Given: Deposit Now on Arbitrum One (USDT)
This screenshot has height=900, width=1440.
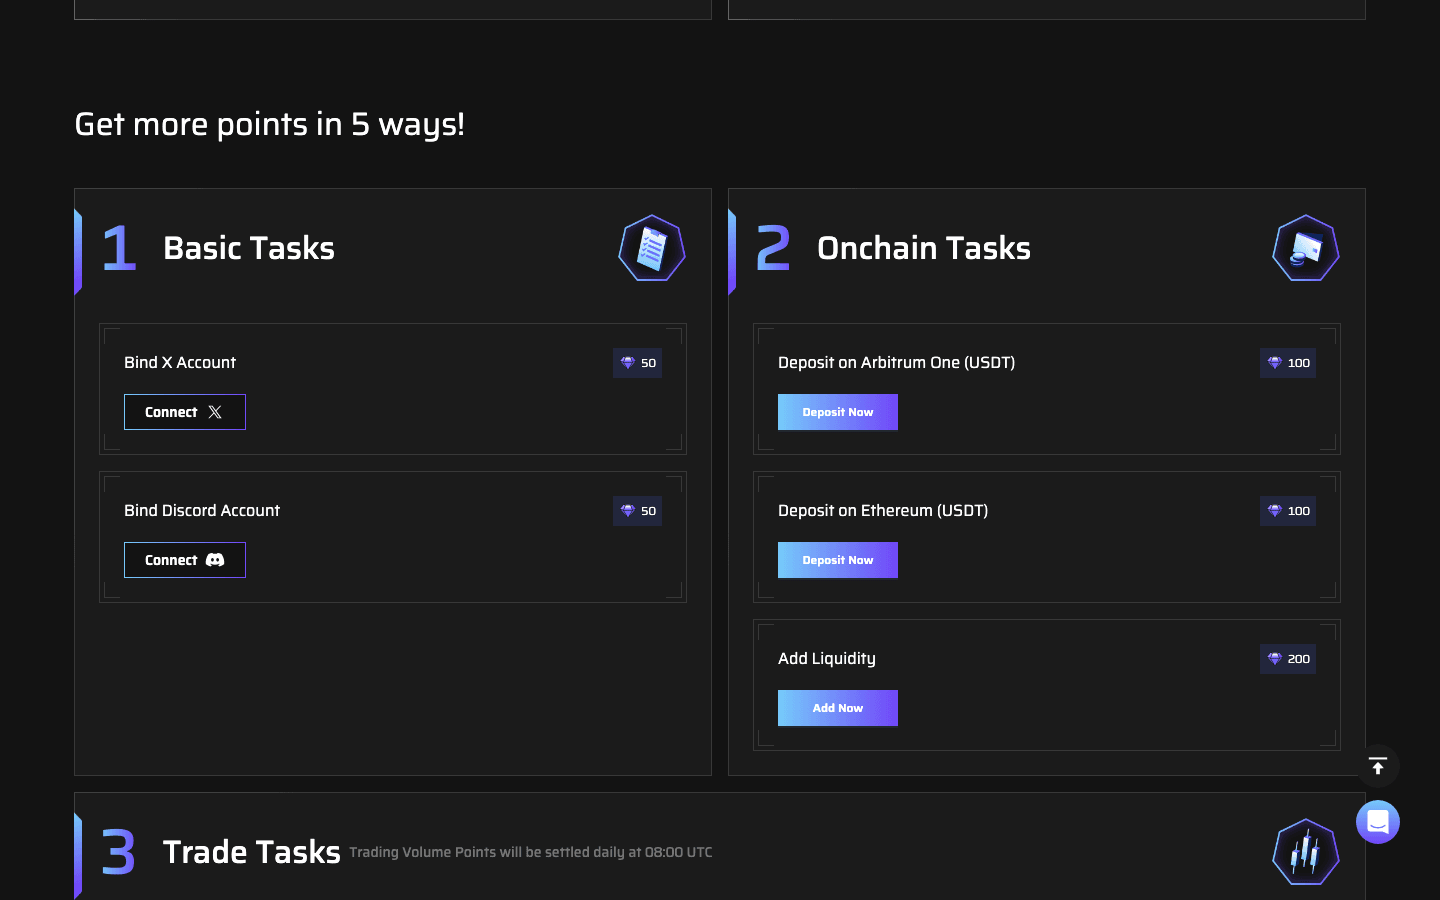Looking at the screenshot, I should [838, 412].
